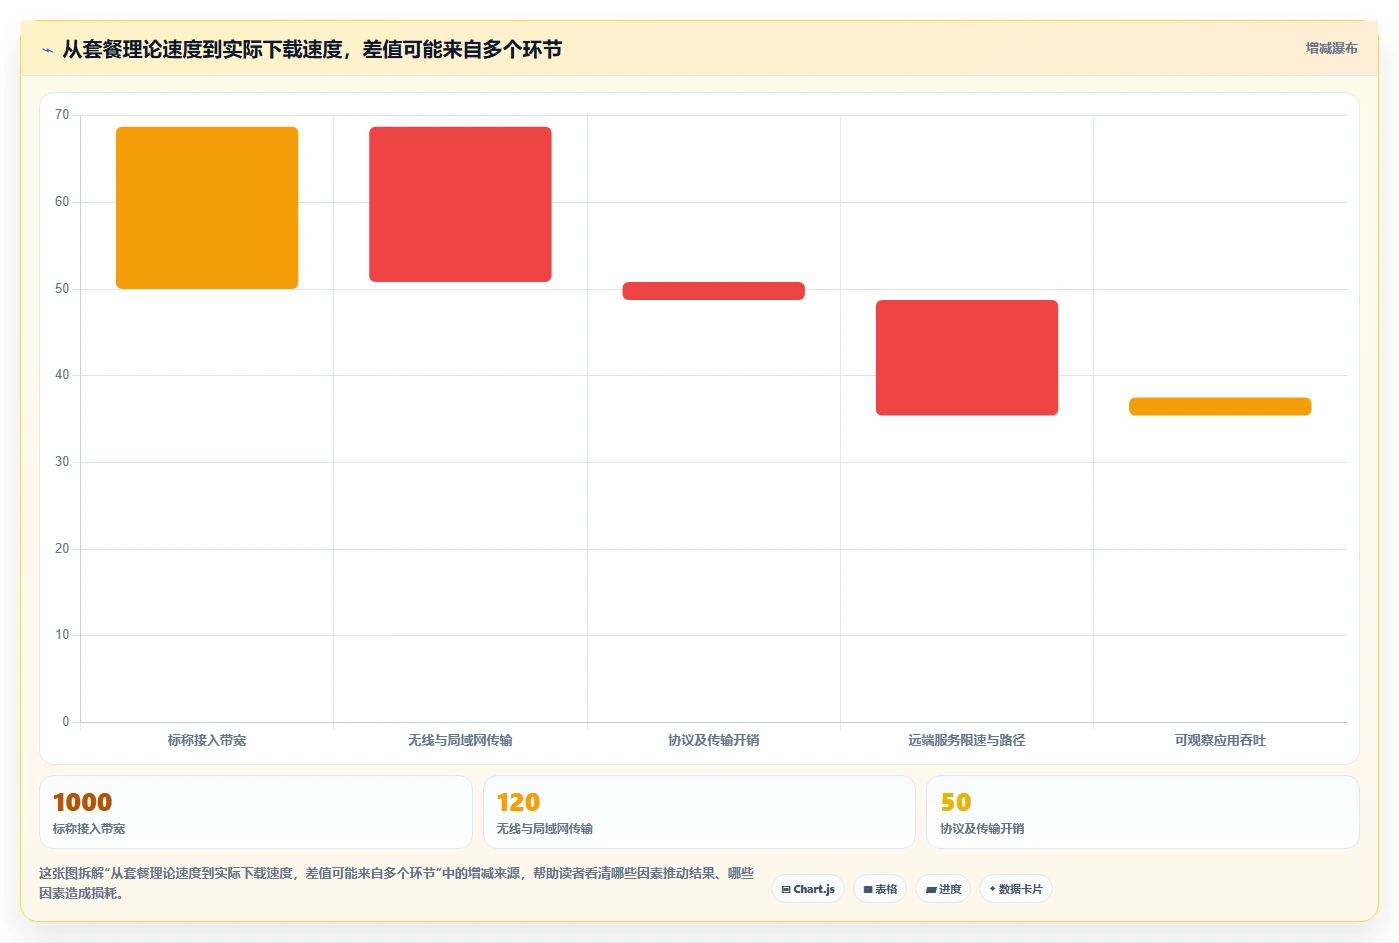1399x943 pixels.
Task: Click the description paragraph starting 这张图拆解
Action: pyautogui.click(x=397, y=883)
